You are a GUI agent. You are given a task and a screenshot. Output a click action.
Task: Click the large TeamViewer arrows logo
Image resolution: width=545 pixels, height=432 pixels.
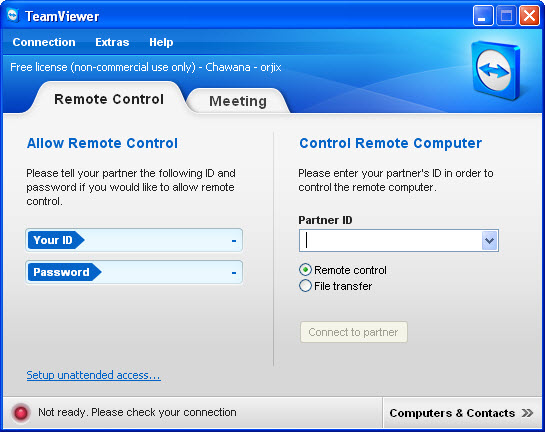[x=496, y=70]
